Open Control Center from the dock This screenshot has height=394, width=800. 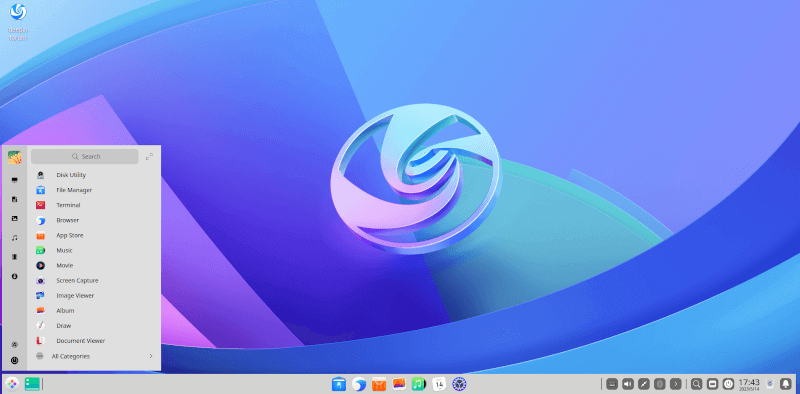pos(459,384)
